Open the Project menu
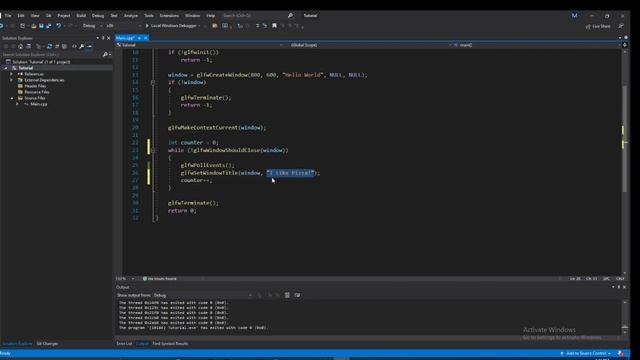This screenshot has width=640, height=360. (x=63, y=16)
